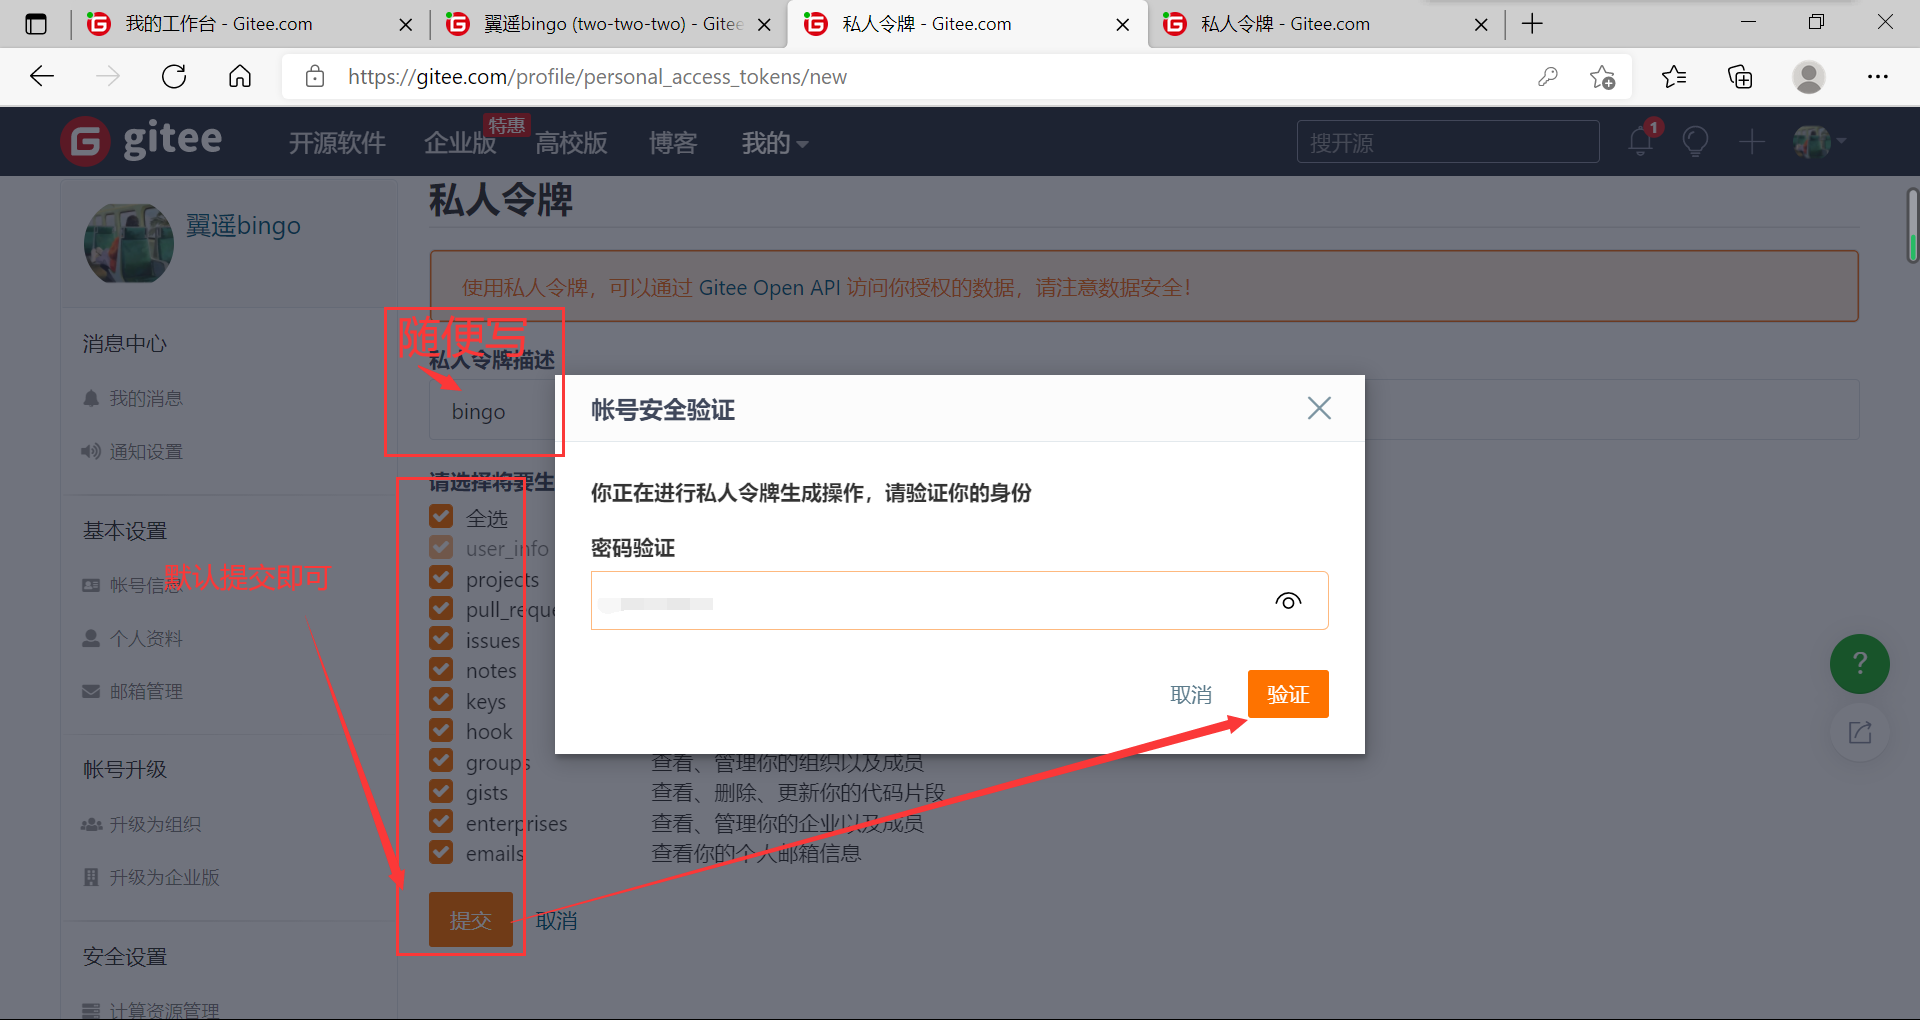Image resolution: width=1920 pixels, height=1020 pixels.
Task: Switch to the 我的工作台 browser tab
Action: click(x=210, y=23)
